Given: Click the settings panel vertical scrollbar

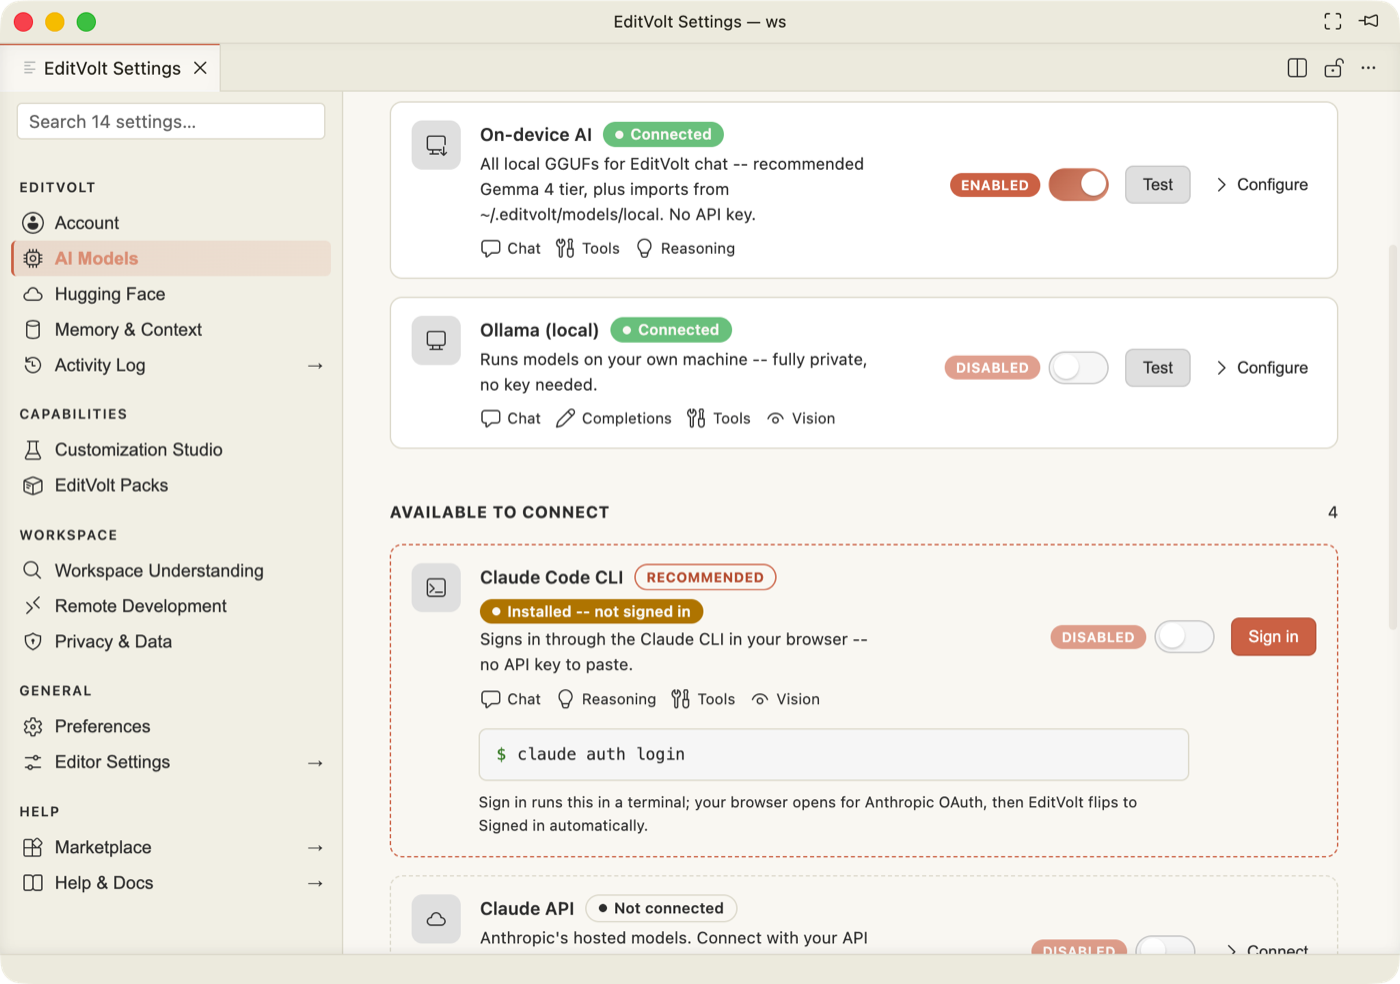Looking at the screenshot, I should [x=1393, y=437].
